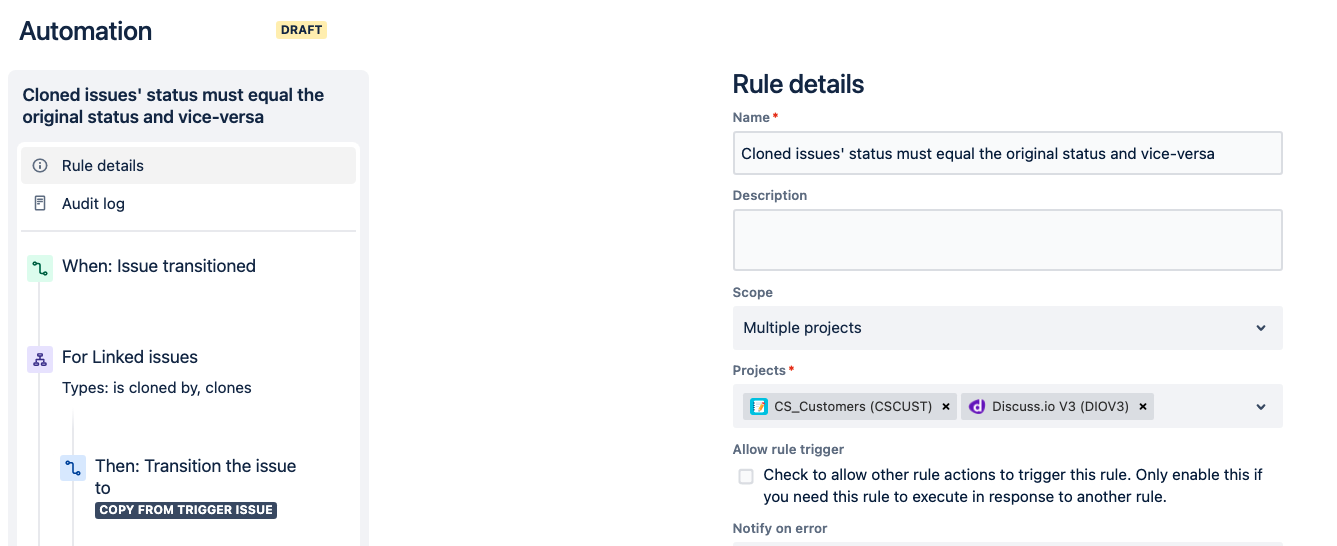1337x546 pixels.
Task: Select the When: Issue transitioned step
Action: click(x=159, y=266)
